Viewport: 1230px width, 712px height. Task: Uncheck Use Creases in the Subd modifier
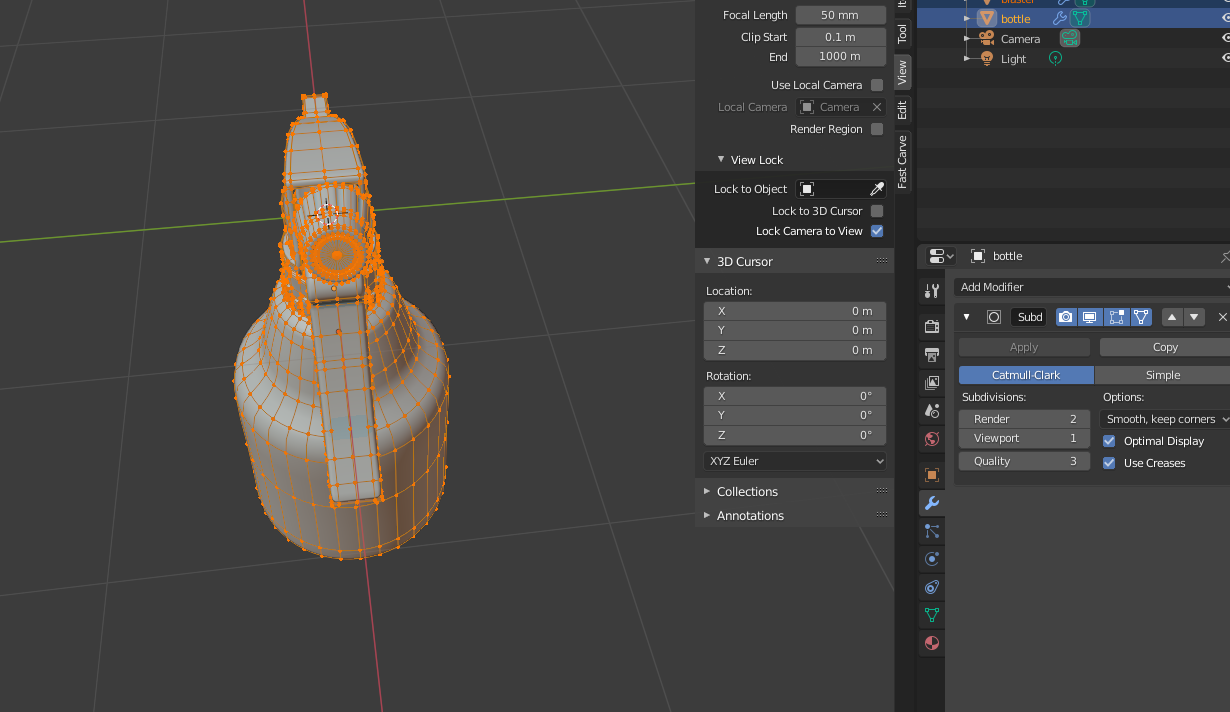click(1109, 463)
